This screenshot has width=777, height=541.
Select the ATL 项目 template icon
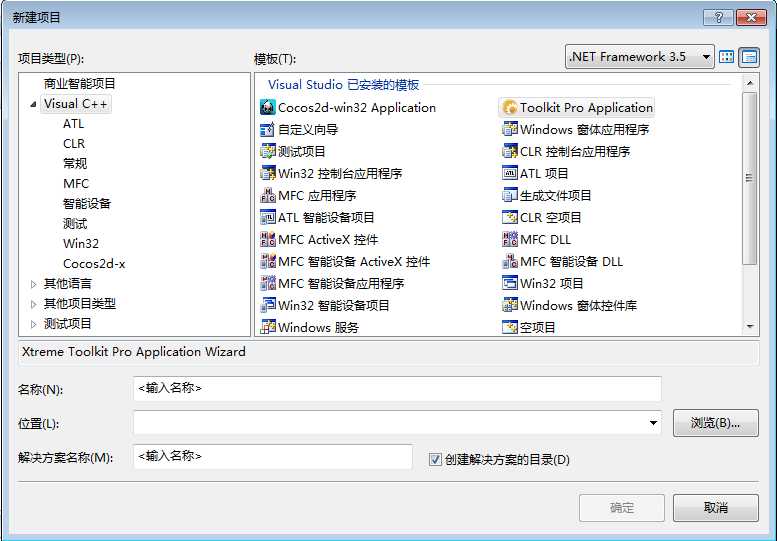click(x=509, y=173)
